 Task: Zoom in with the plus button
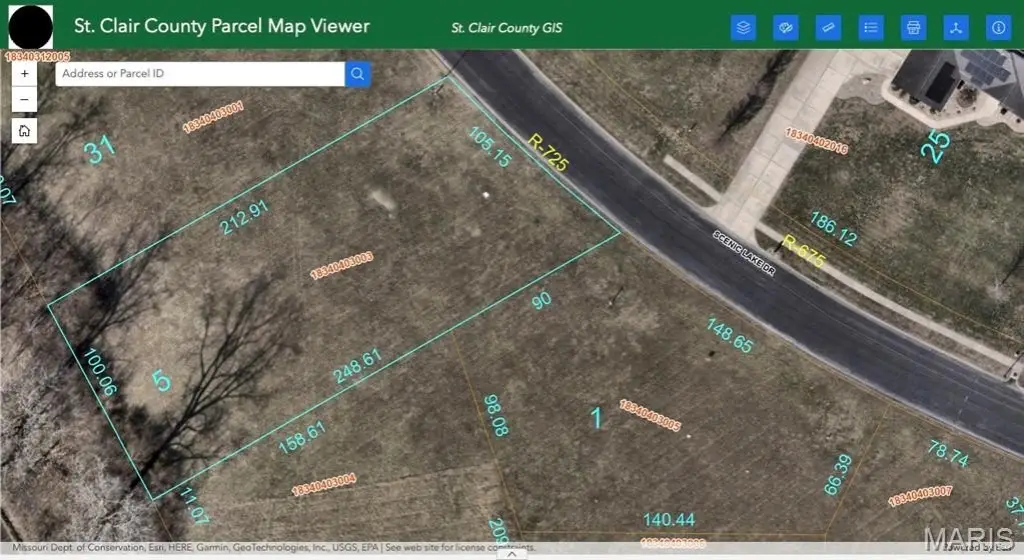tap(24, 74)
